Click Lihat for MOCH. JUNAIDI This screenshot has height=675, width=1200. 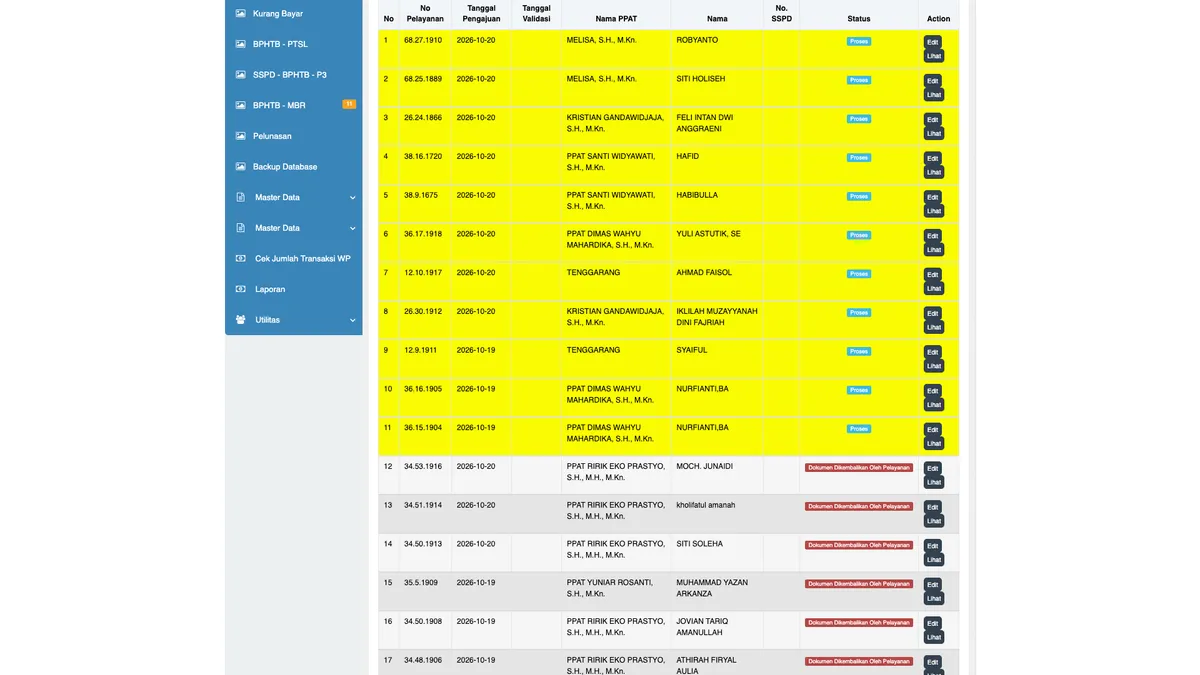point(934,482)
